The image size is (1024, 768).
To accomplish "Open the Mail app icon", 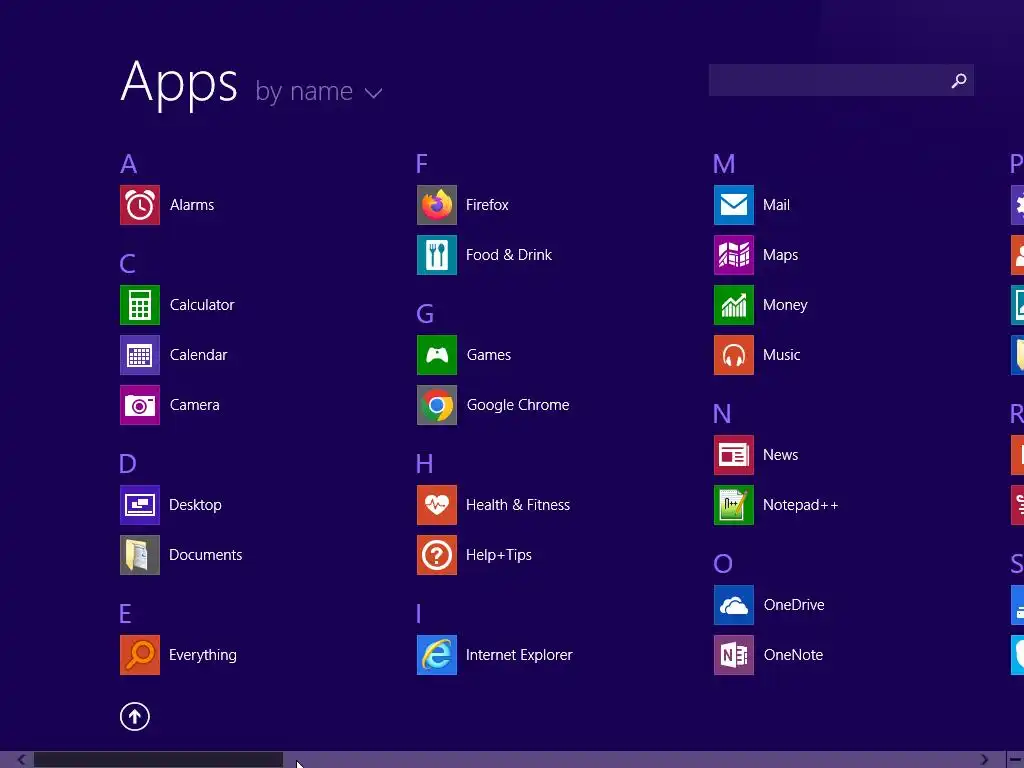I will pyautogui.click(x=734, y=205).
